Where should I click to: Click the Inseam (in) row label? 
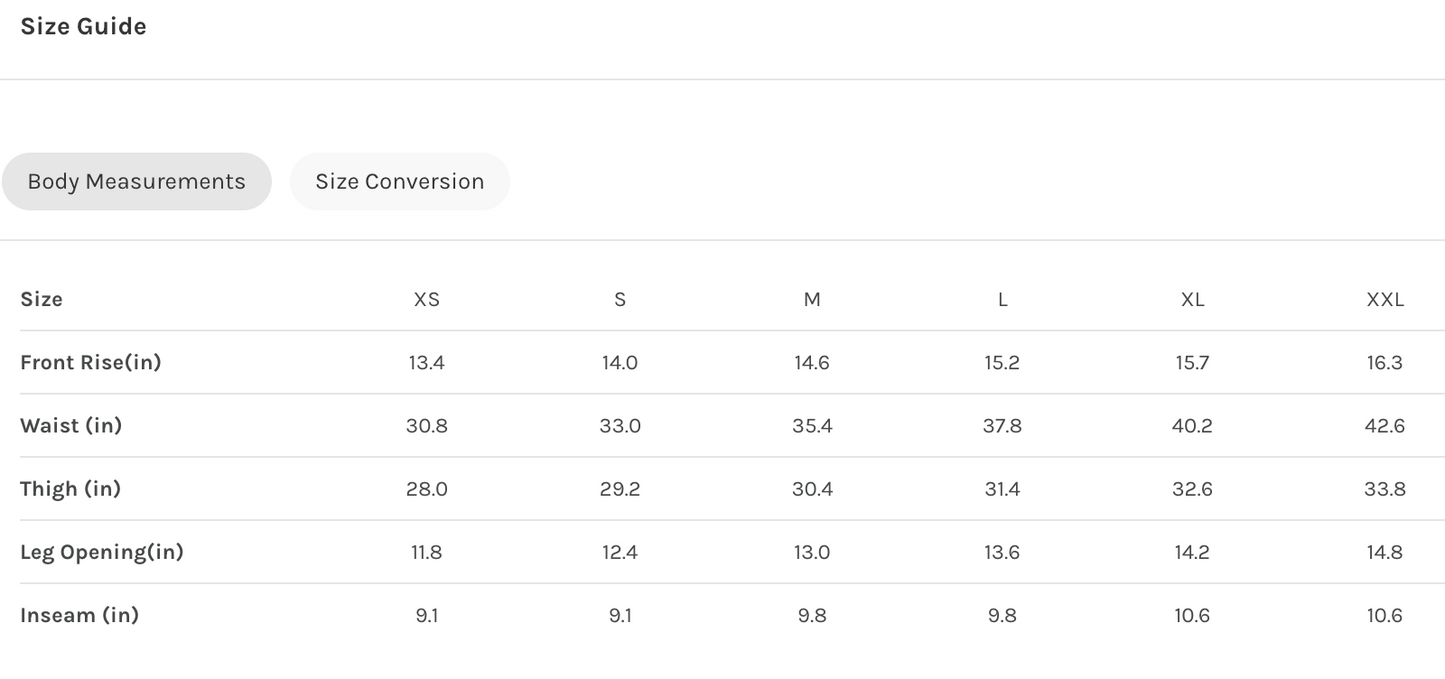tap(79, 614)
